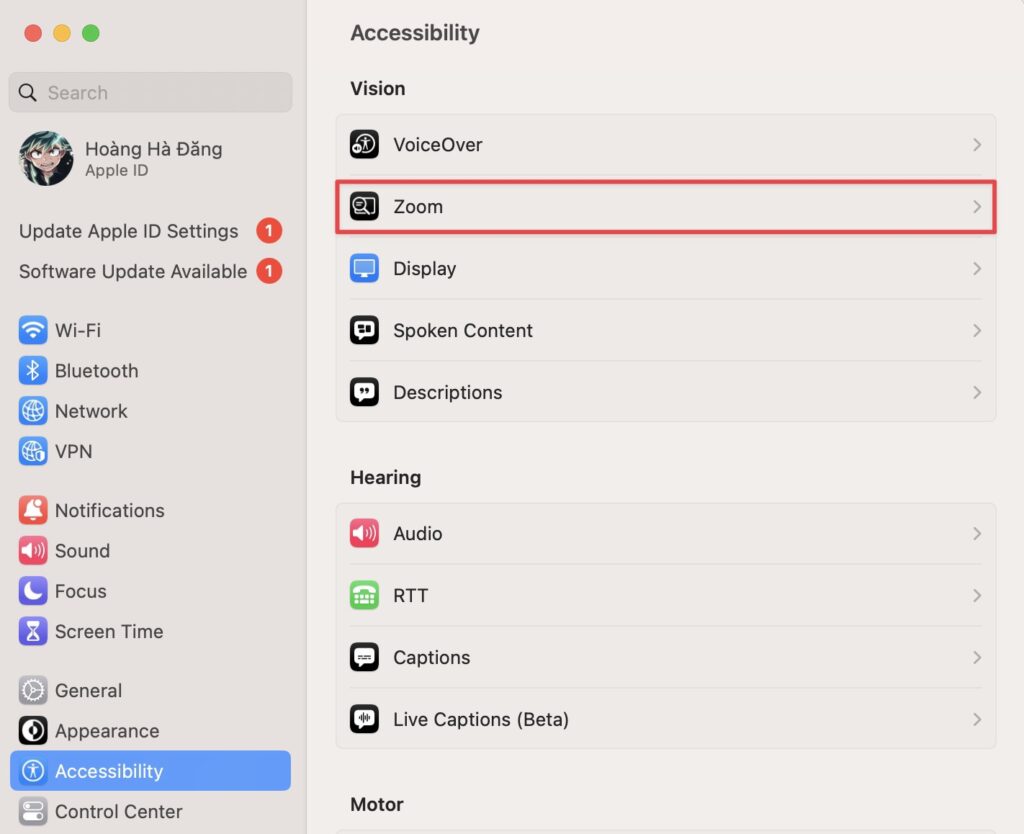Open VoiceOver settings icon
This screenshot has width=1024, height=834.
tap(364, 144)
